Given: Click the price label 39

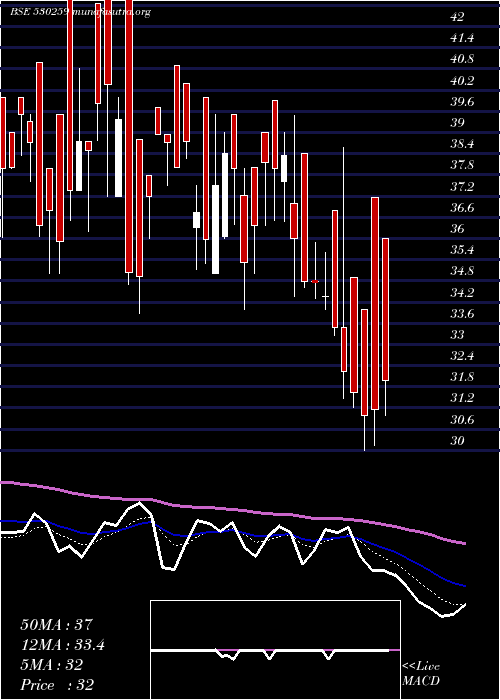Looking at the screenshot, I should pyautogui.click(x=457, y=123).
